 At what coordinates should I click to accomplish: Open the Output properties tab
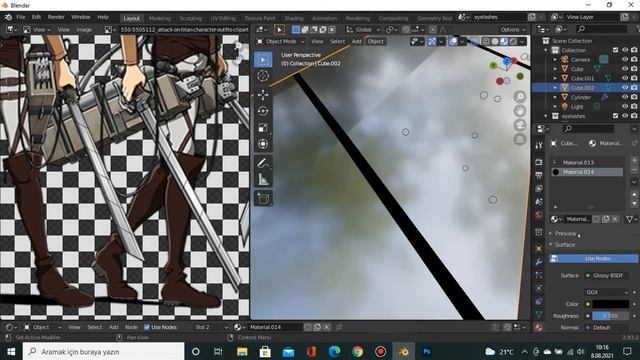[539, 175]
